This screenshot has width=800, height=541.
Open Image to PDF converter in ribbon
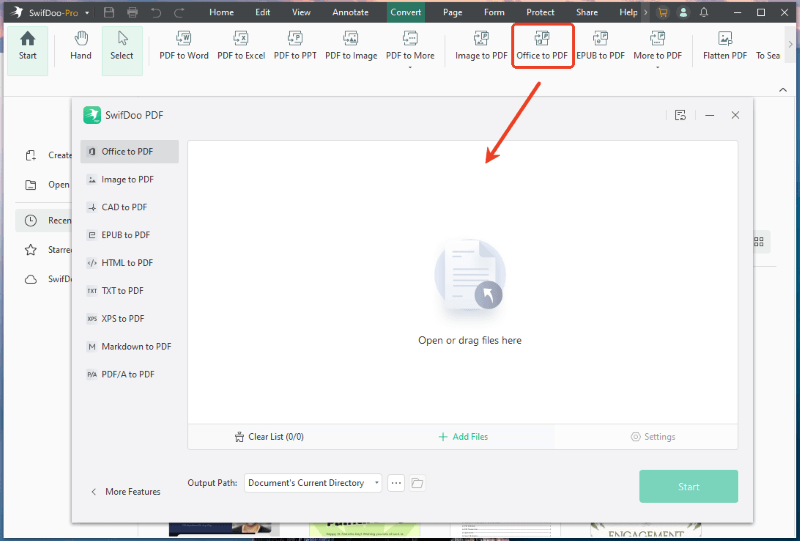481,46
